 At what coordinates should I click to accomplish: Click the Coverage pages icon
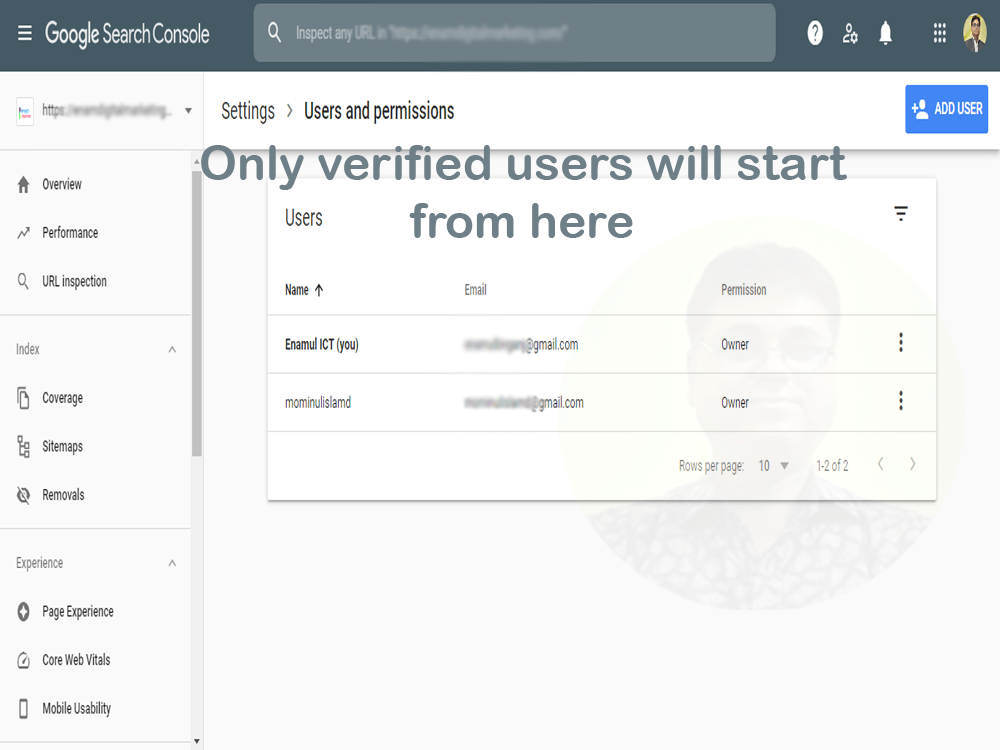pyautogui.click(x=24, y=398)
